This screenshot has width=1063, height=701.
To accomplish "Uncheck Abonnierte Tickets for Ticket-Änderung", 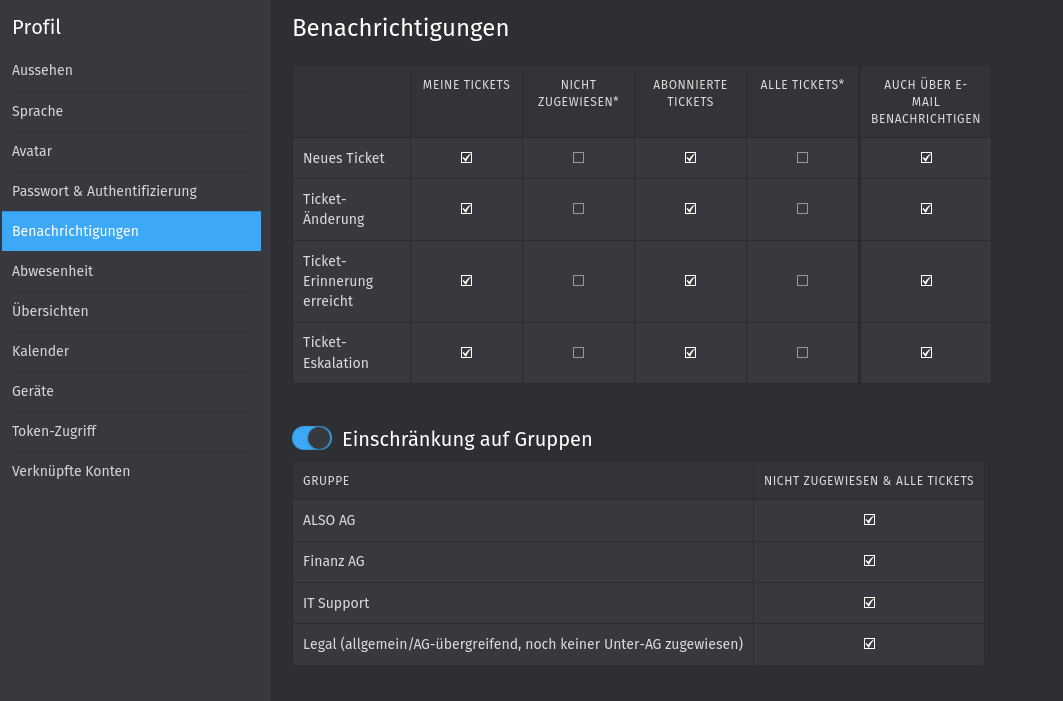I will coord(690,209).
